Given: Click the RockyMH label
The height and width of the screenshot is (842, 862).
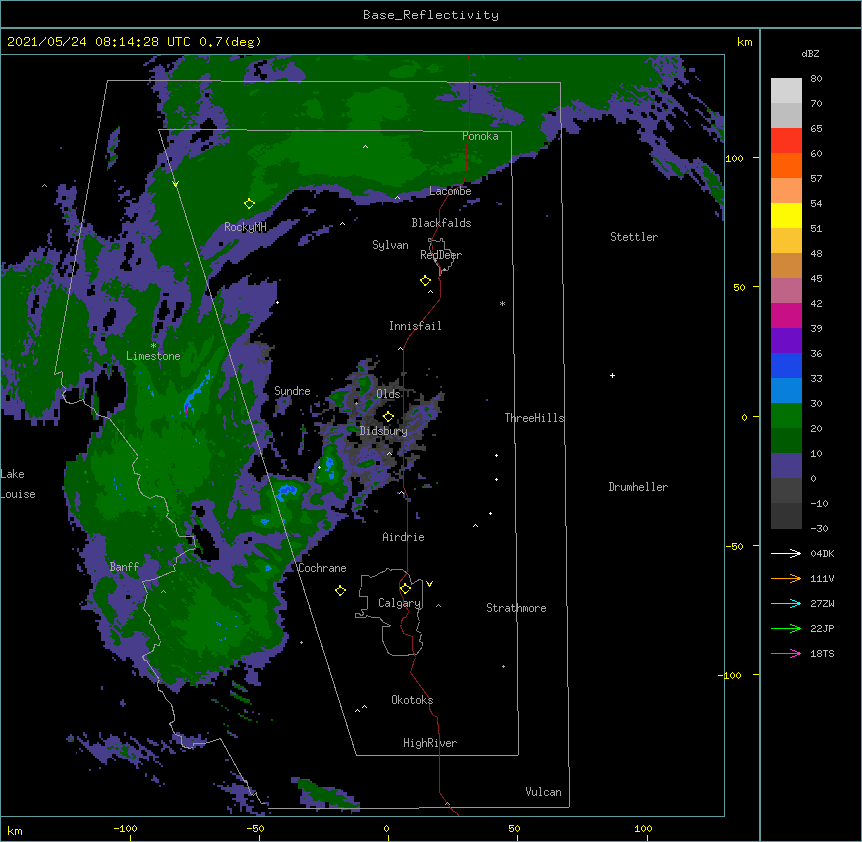Looking at the screenshot, I should 245,227.
